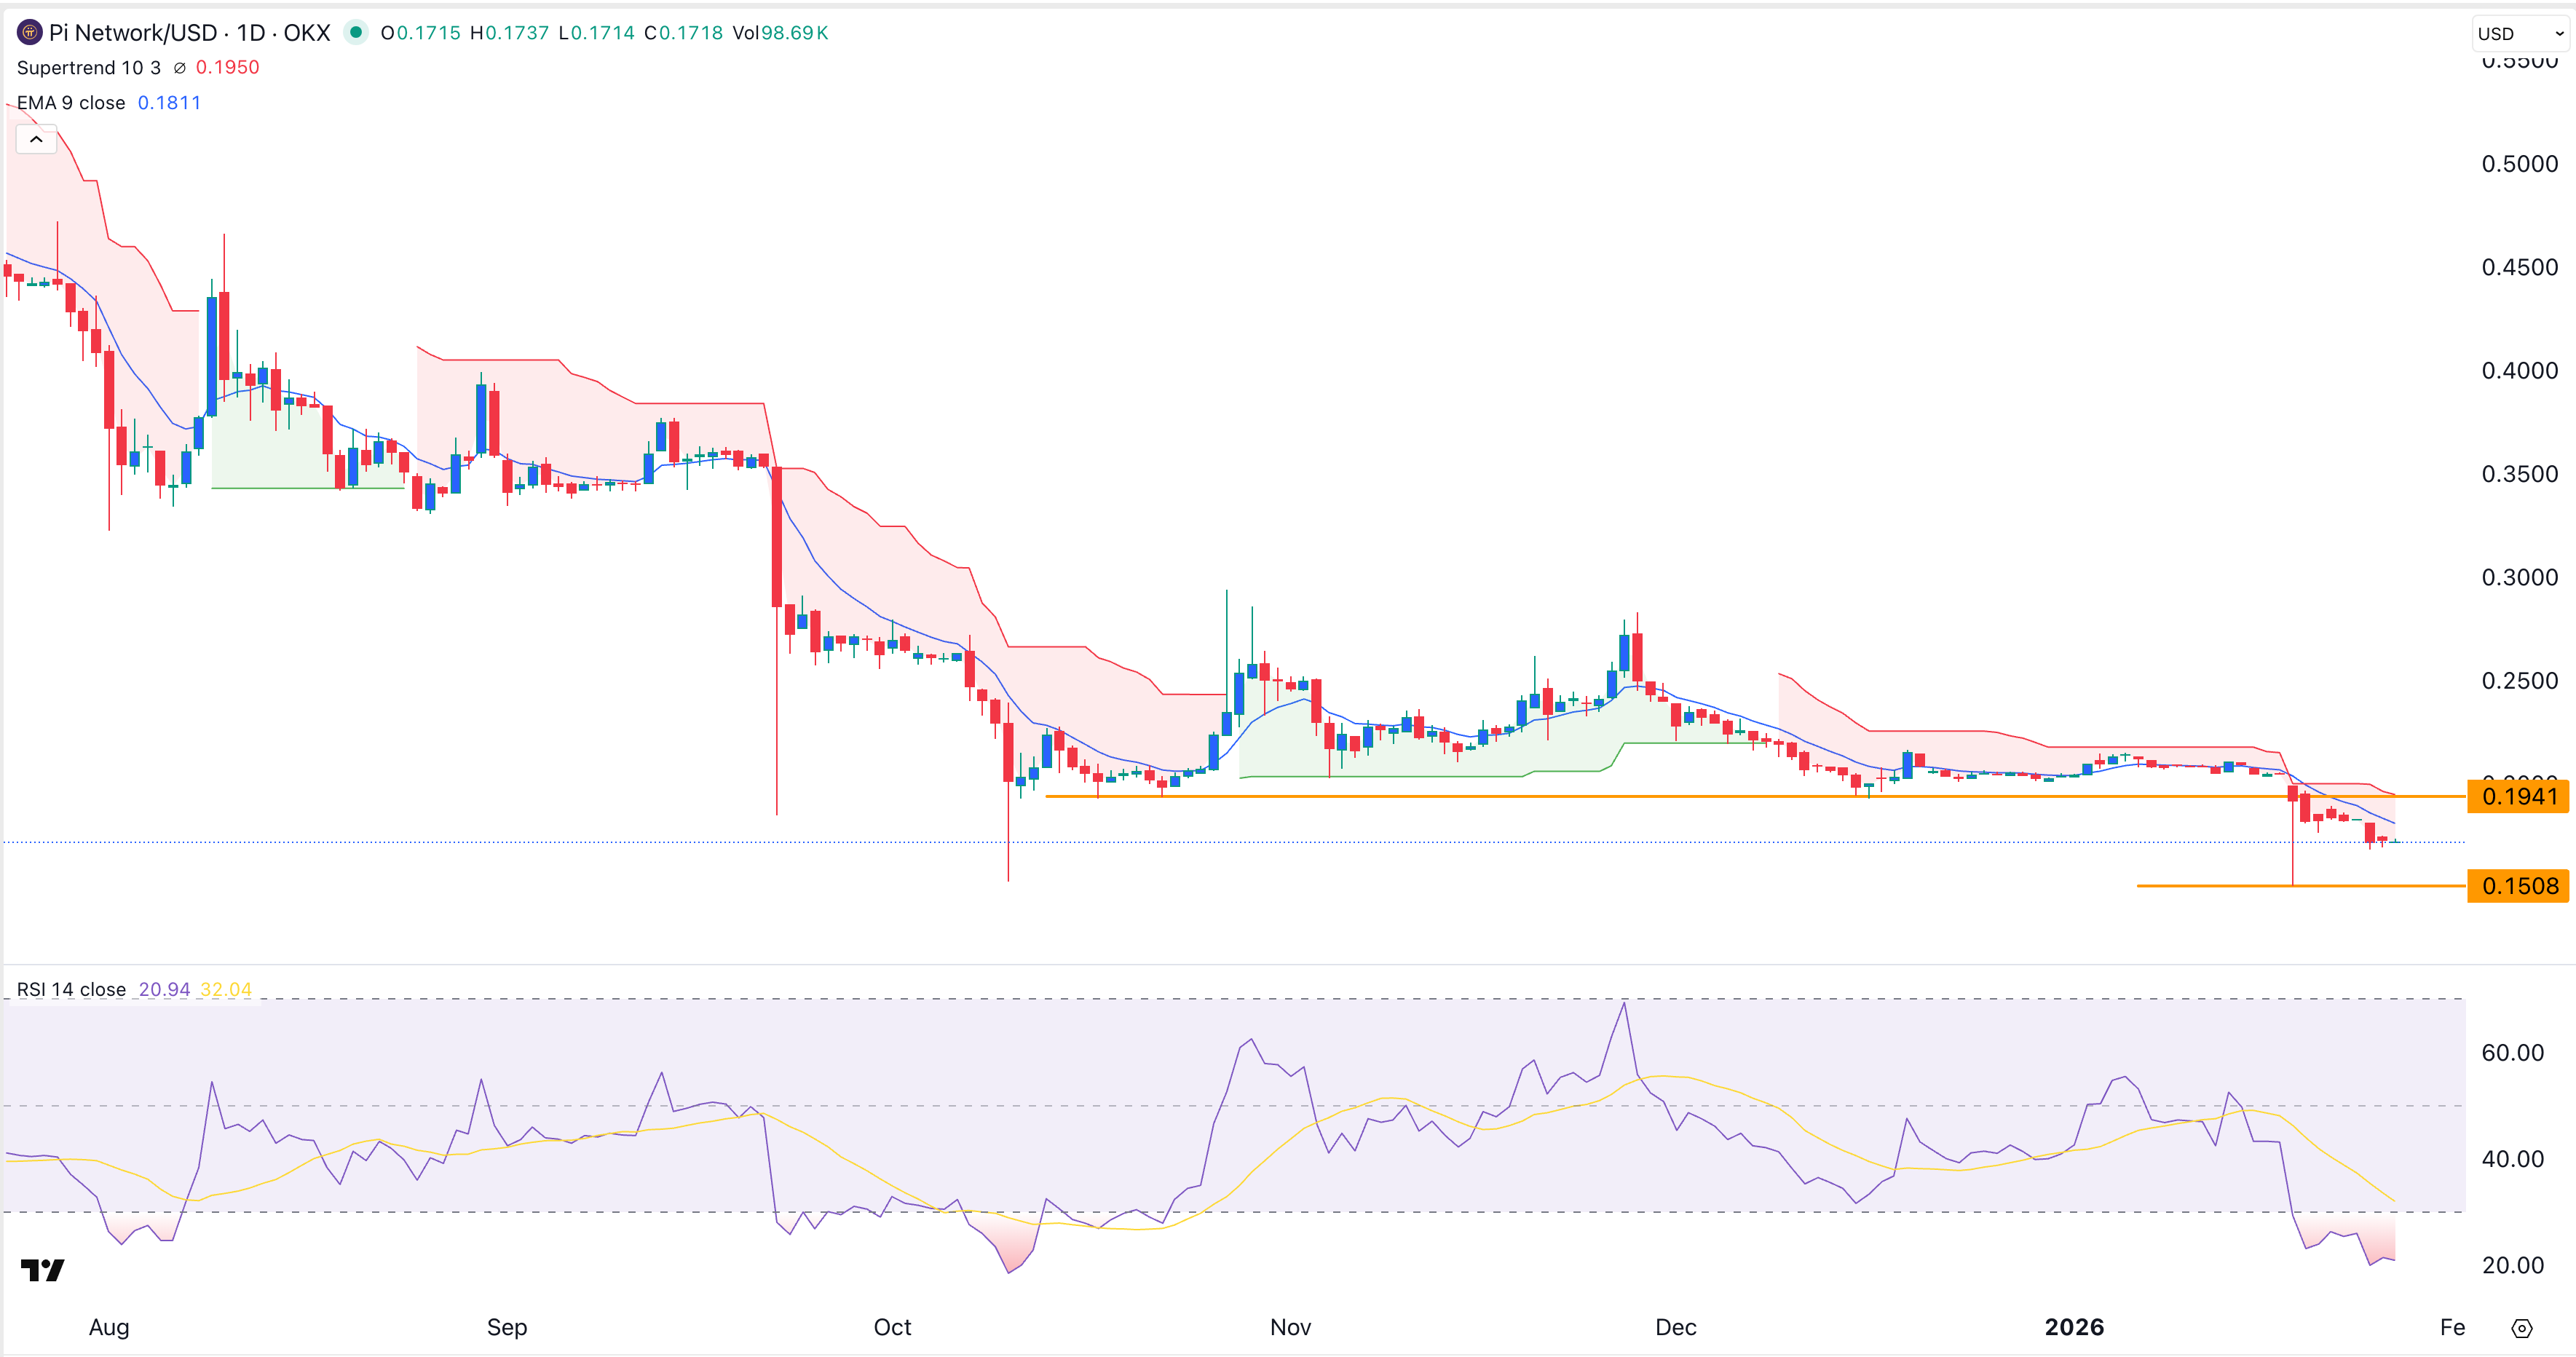Image resolution: width=2576 pixels, height=1357 pixels.
Task: Click the EMA value 0.1811
Action: [169, 103]
